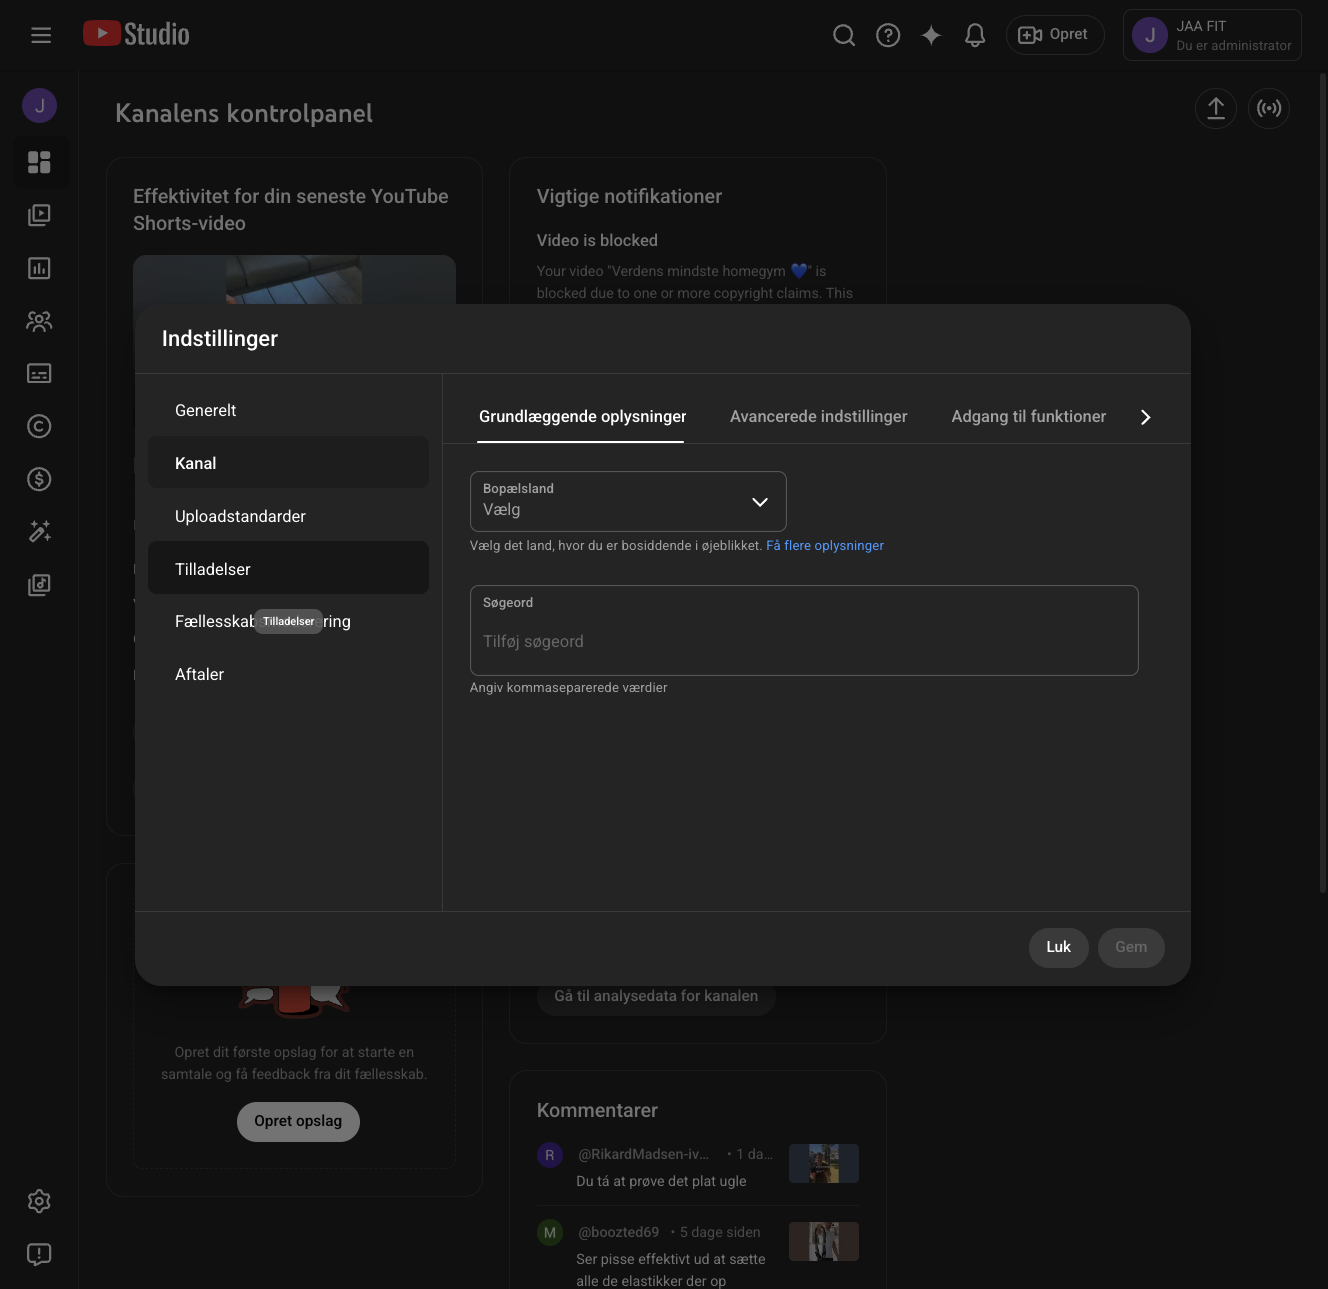Open the sparkle Ask Studio icon

[x=931, y=35]
